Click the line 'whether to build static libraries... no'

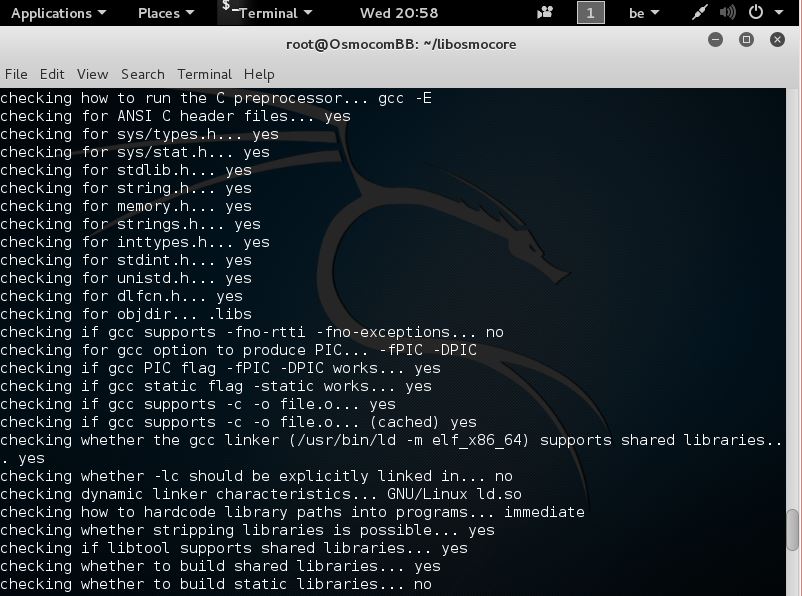216,584
